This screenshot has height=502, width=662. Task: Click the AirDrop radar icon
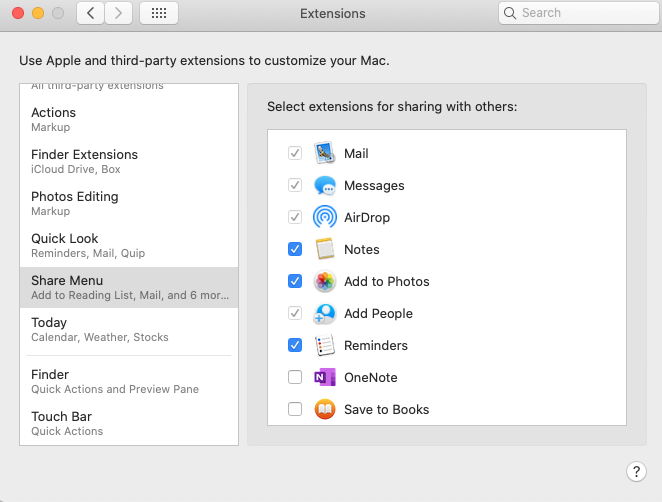pyautogui.click(x=324, y=217)
